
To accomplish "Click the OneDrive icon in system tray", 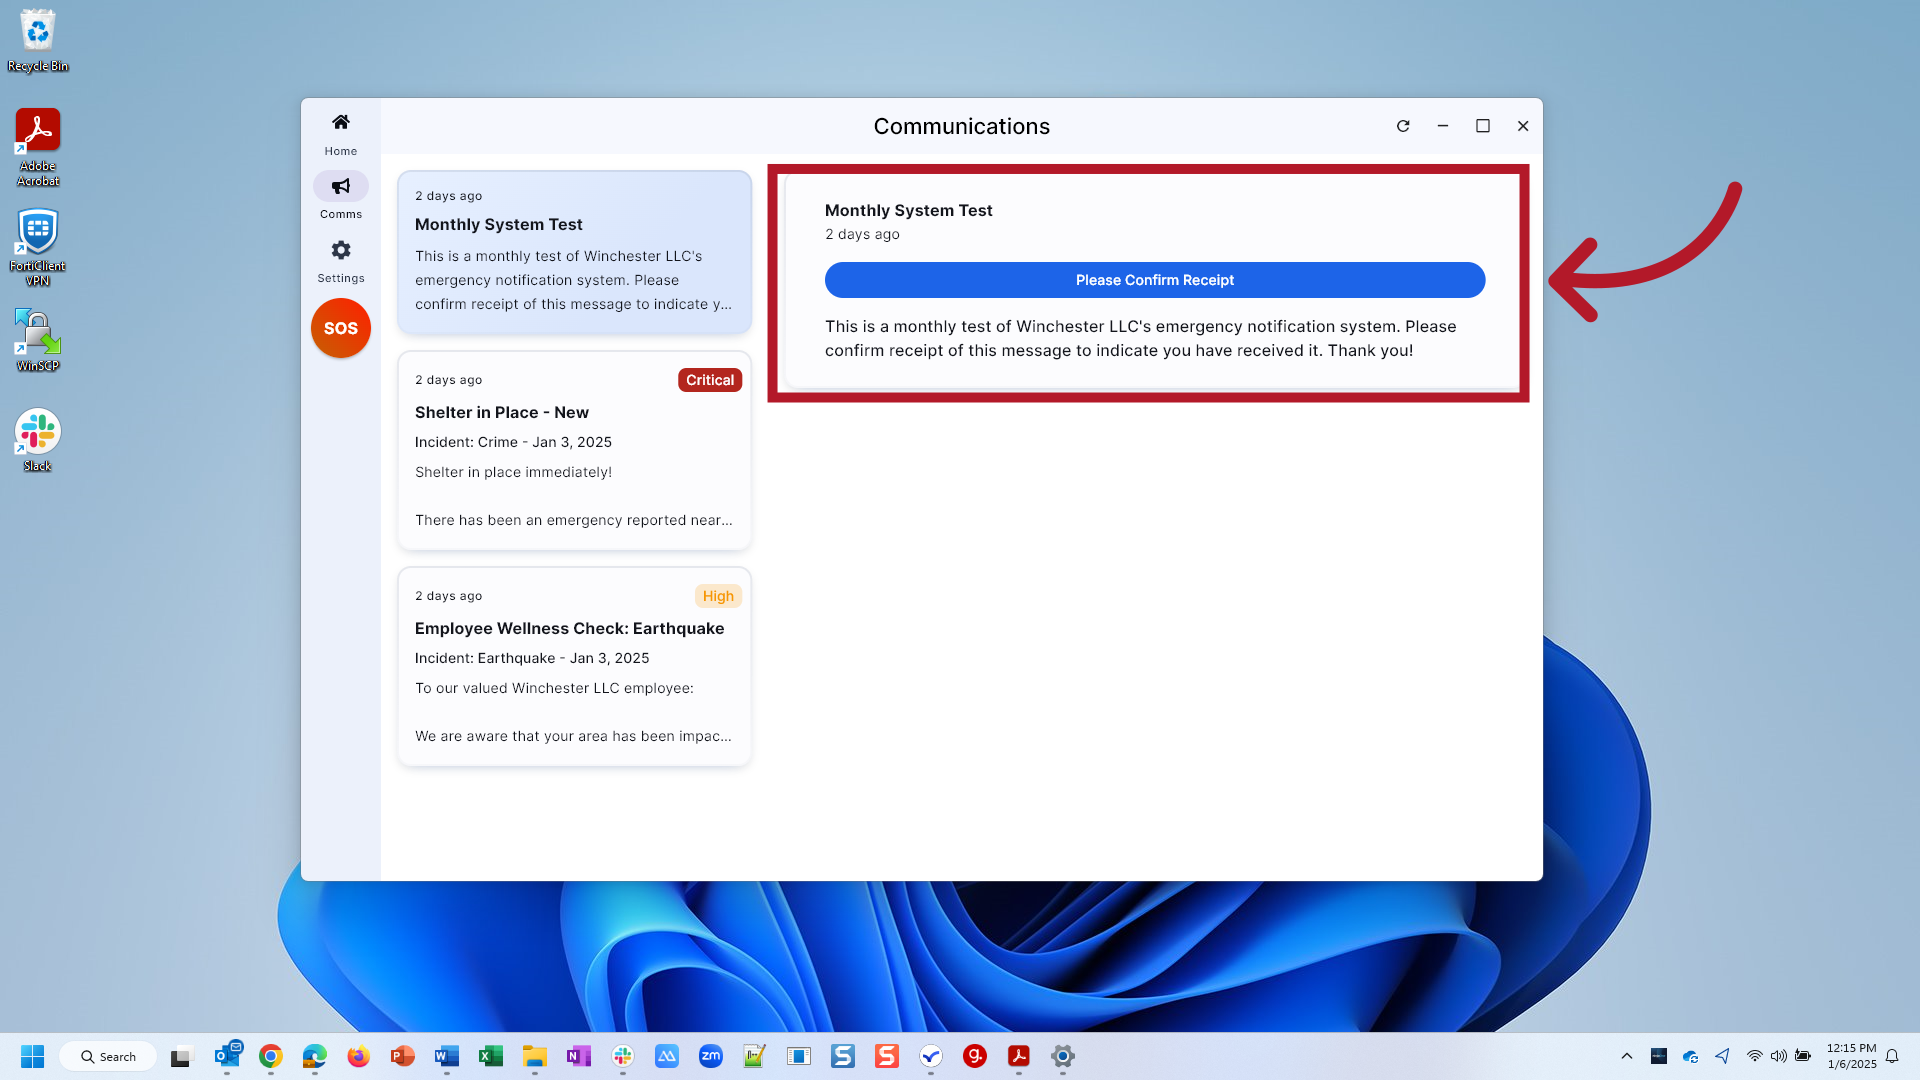I will pyautogui.click(x=1690, y=1056).
